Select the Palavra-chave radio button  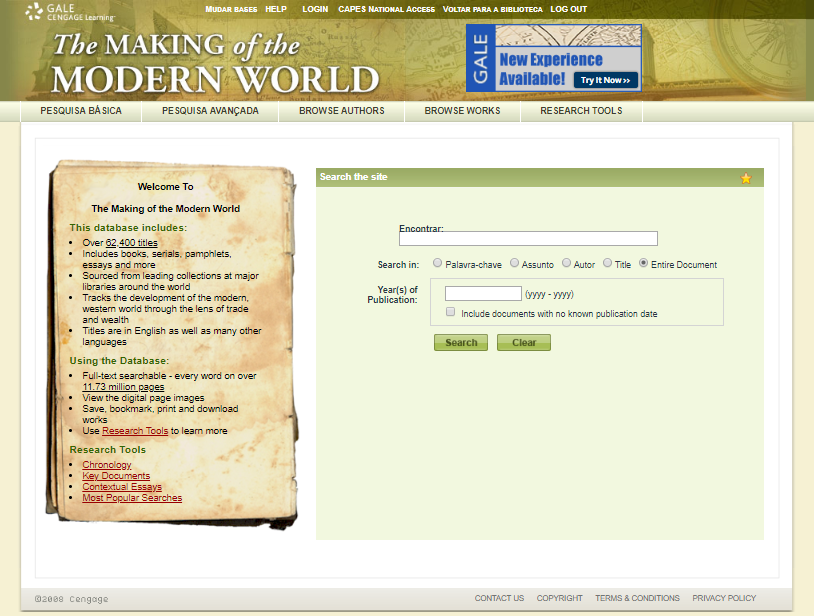click(438, 264)
